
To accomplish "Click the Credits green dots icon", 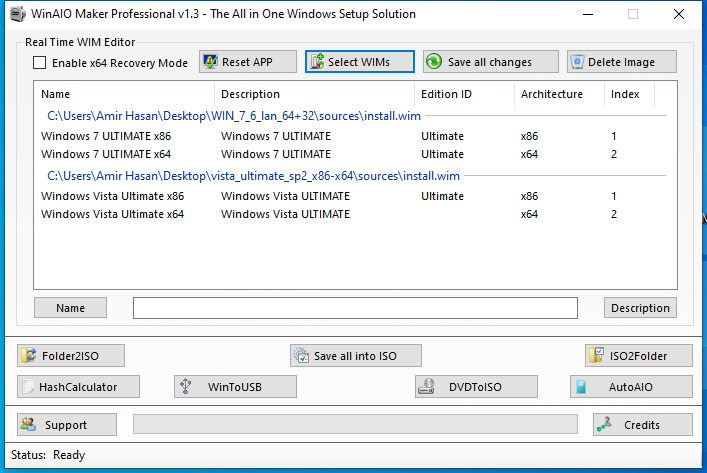I will pos(604,424).
